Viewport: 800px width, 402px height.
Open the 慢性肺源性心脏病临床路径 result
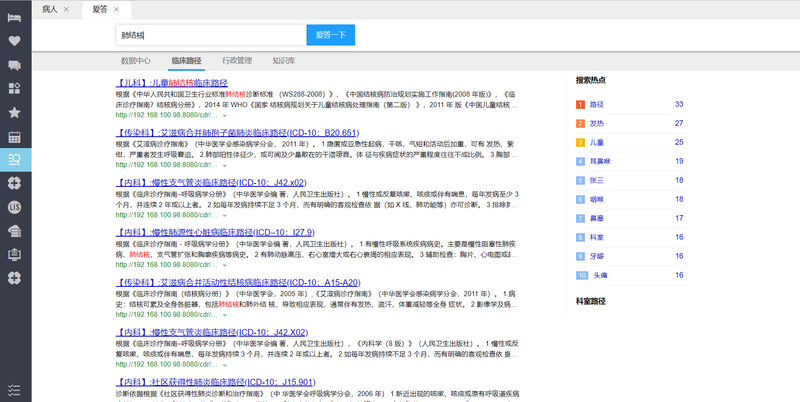[x=215, y=232]
